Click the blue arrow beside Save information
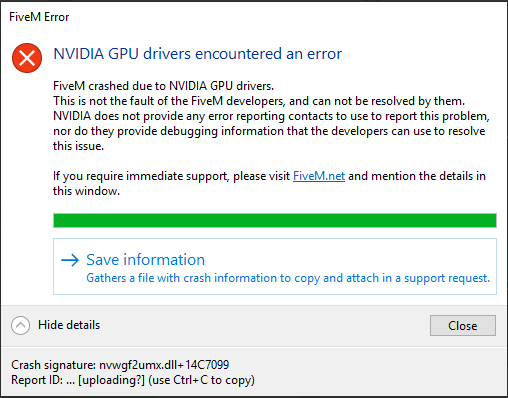The image size is (508, 398). (70, 260)
